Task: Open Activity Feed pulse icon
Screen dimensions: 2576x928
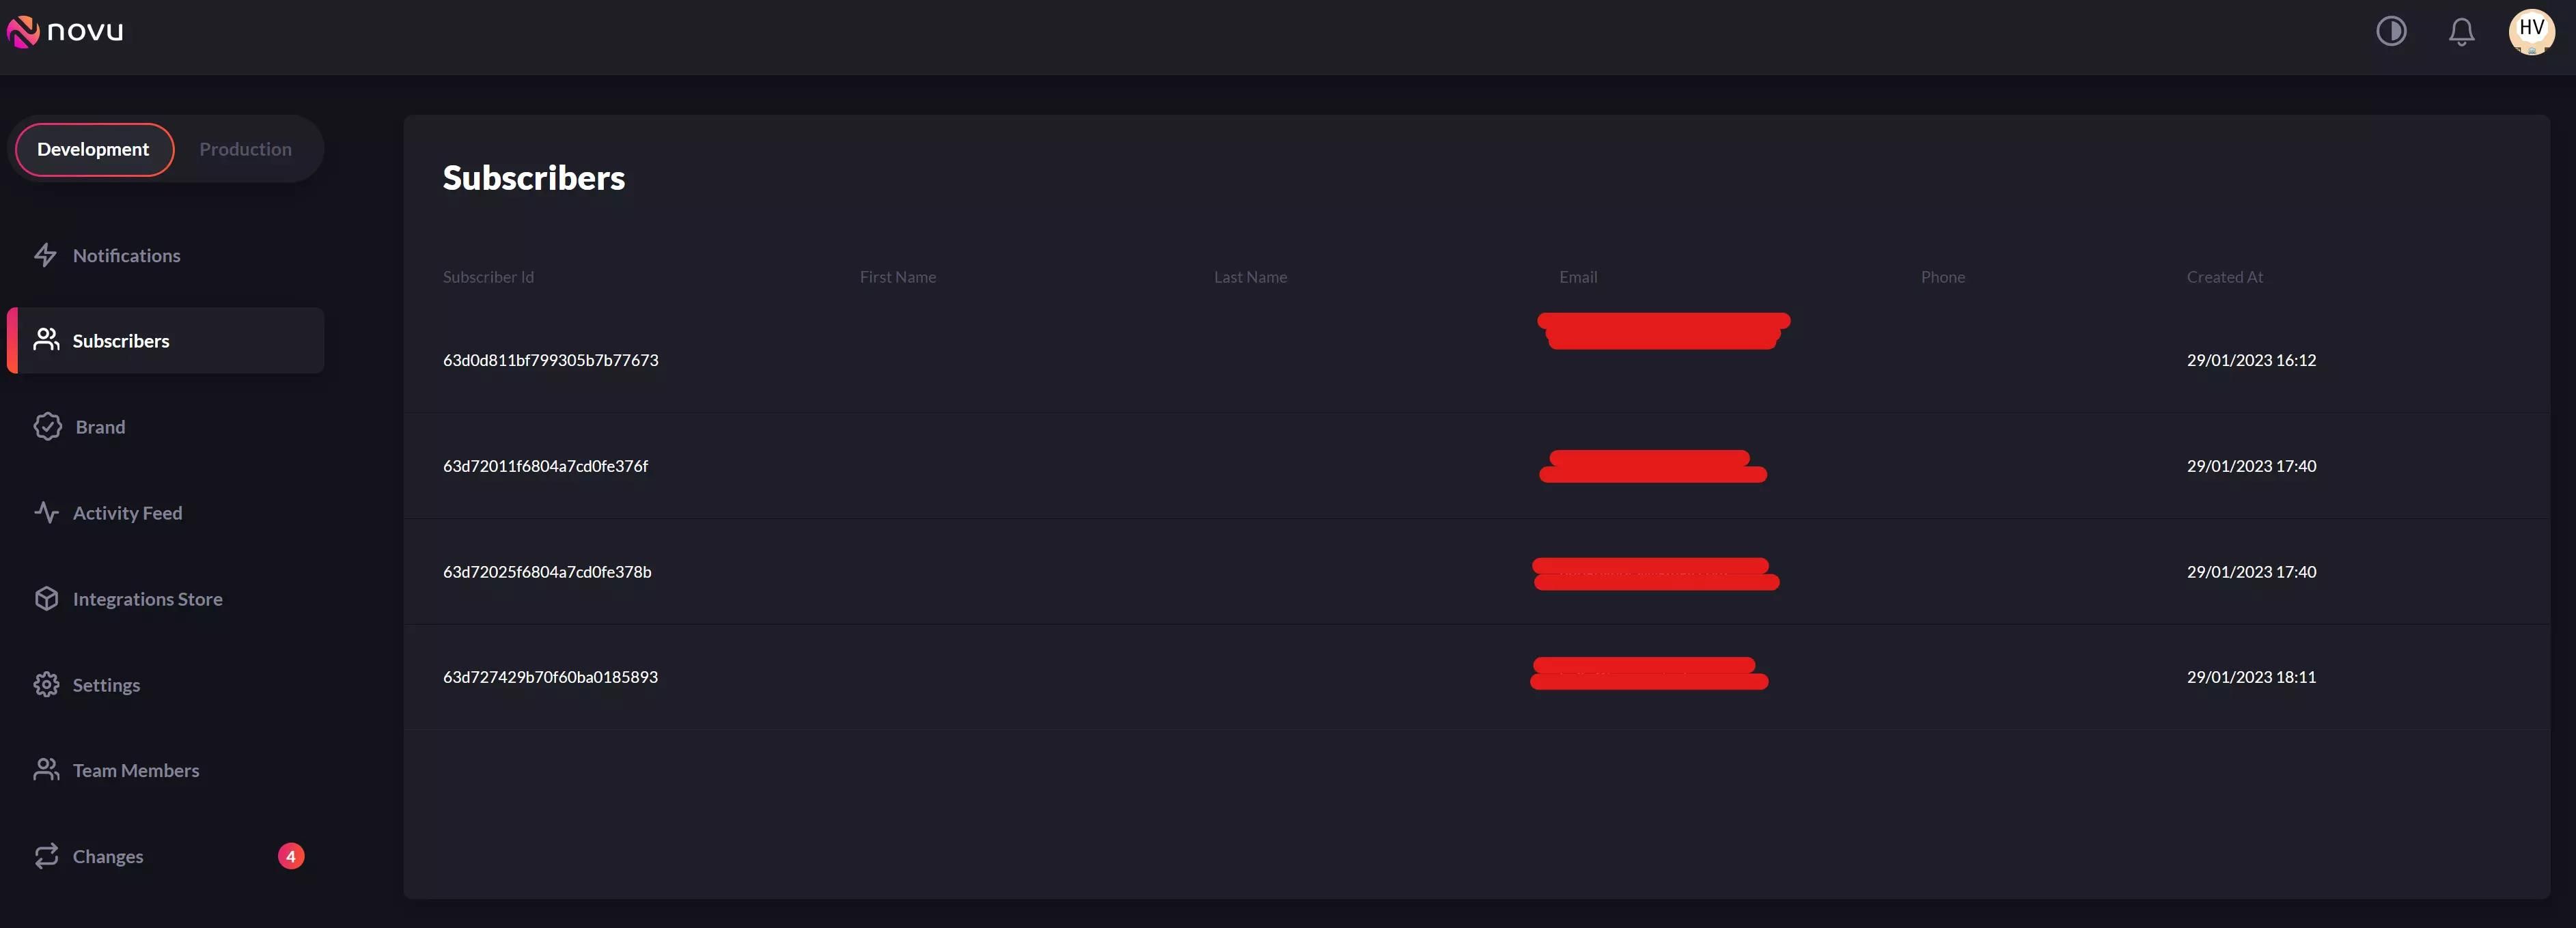Action: pyautogui.click(x=46, y=512)
